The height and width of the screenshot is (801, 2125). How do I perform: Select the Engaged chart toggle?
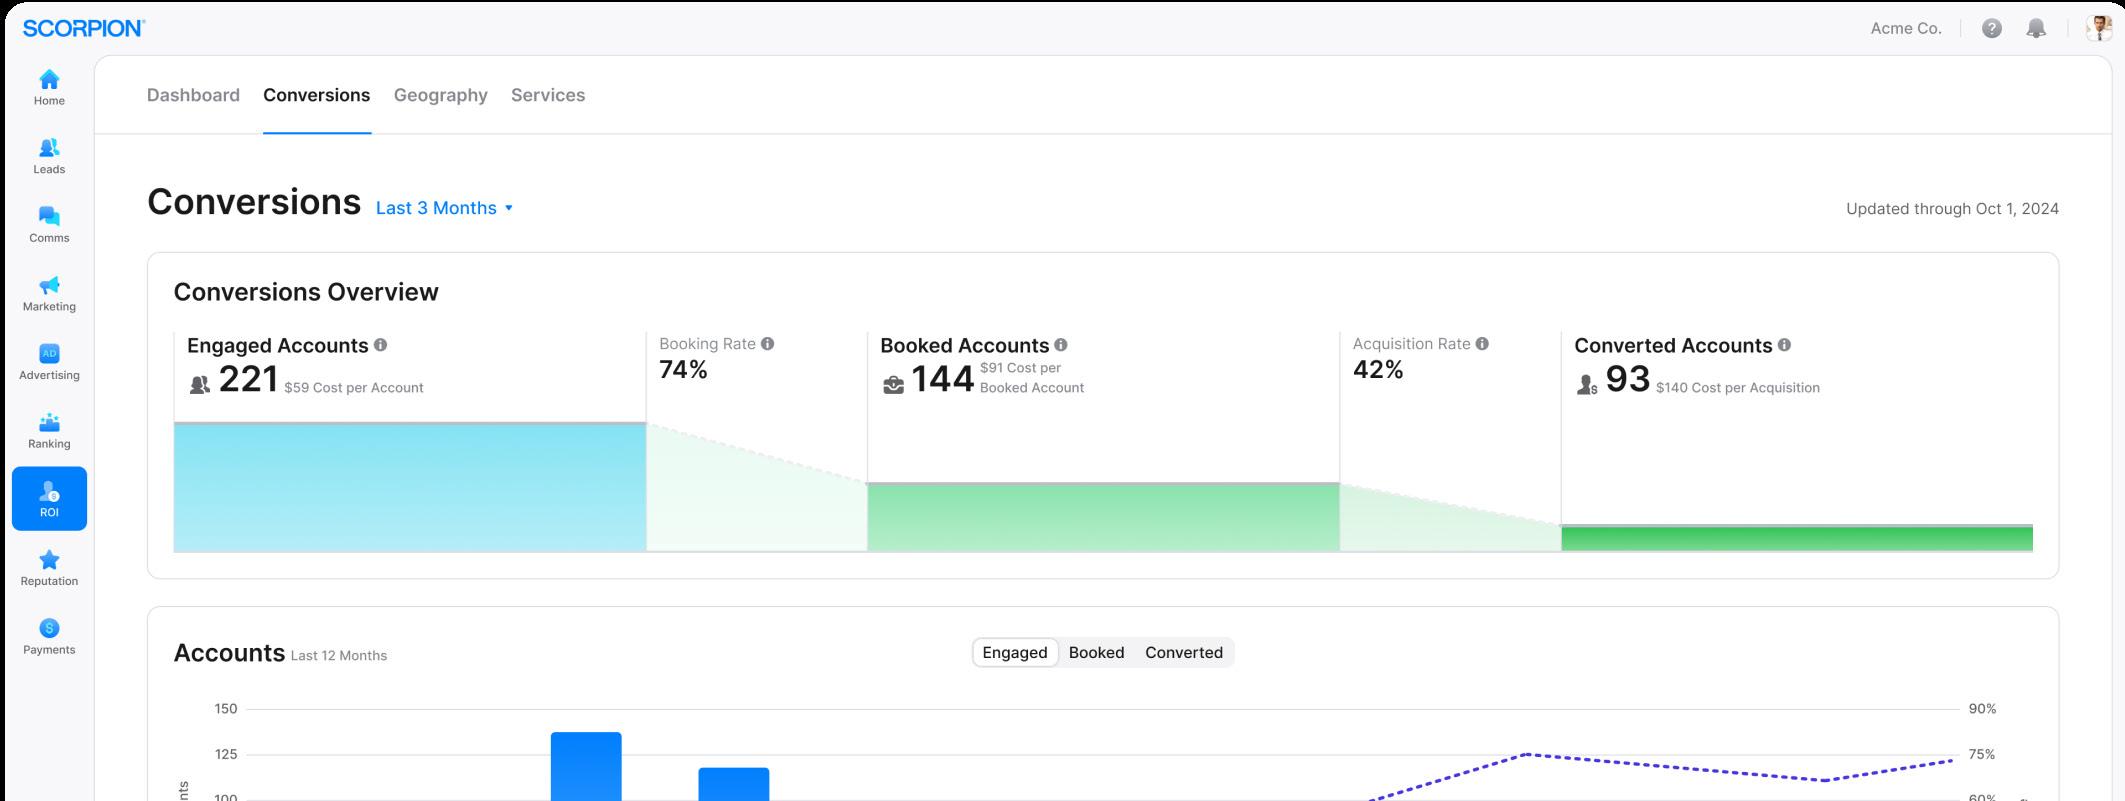click(1015, 652)
